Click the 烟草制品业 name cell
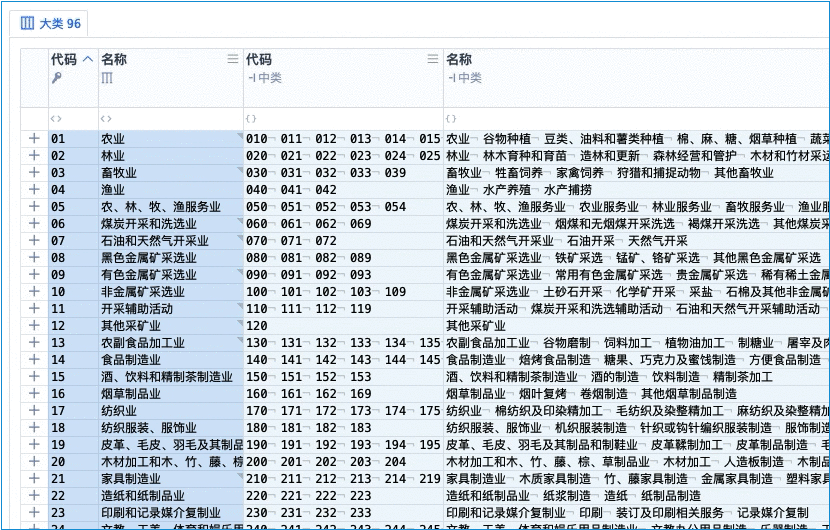 [x=170, y=394]
